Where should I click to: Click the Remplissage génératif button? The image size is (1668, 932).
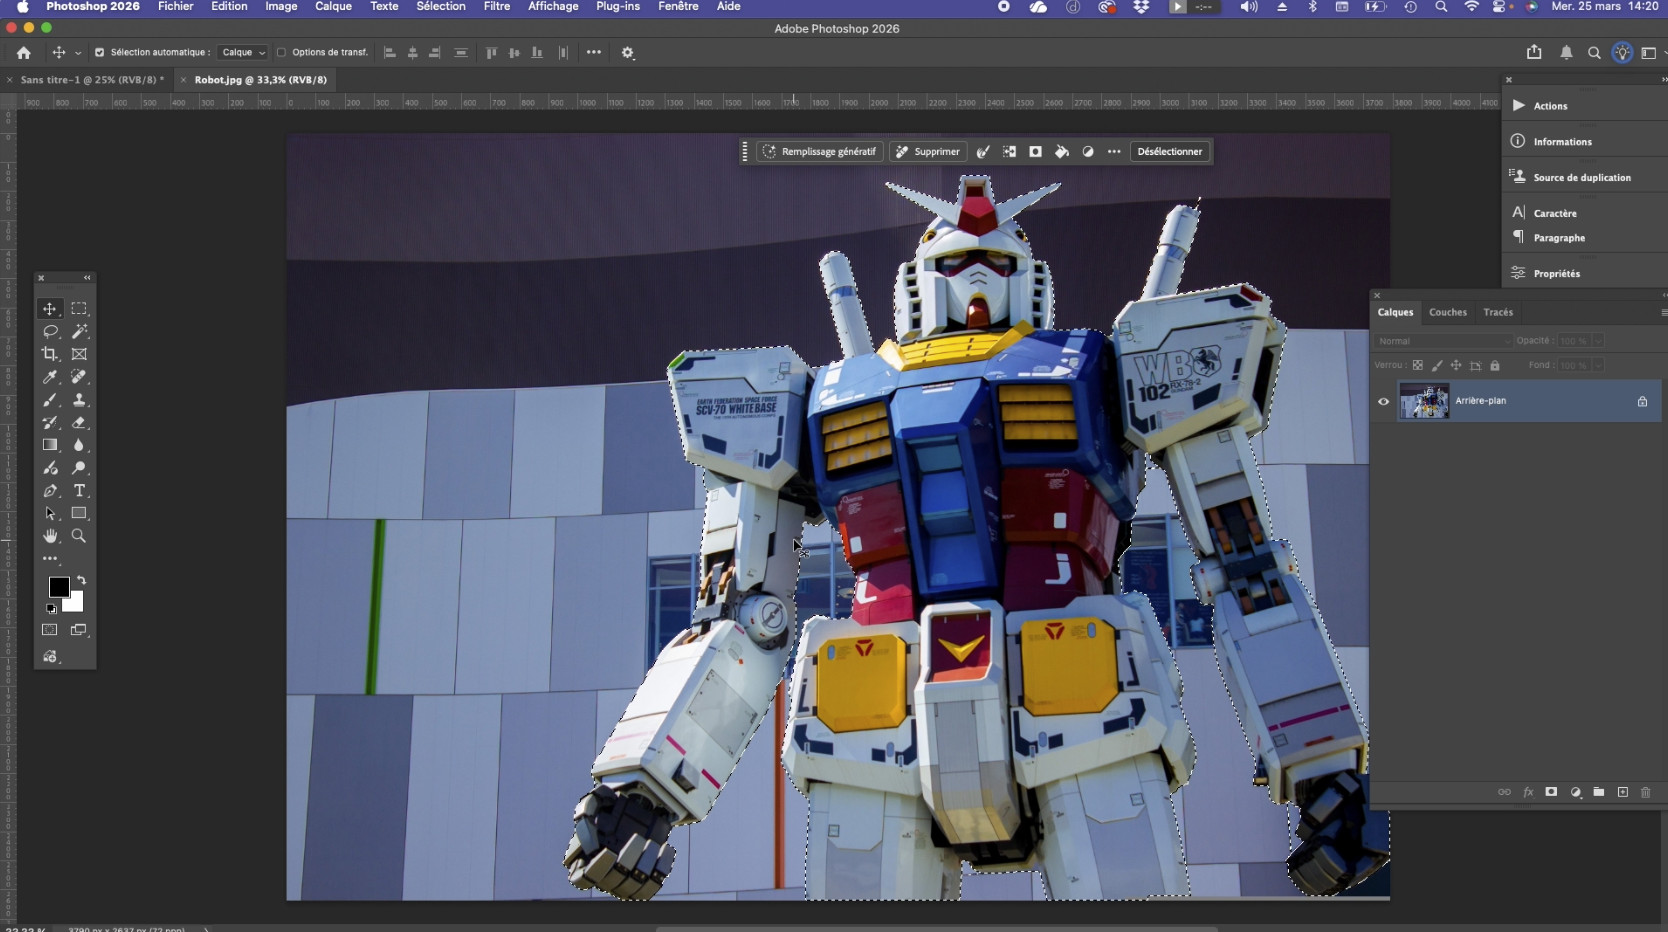819,152
